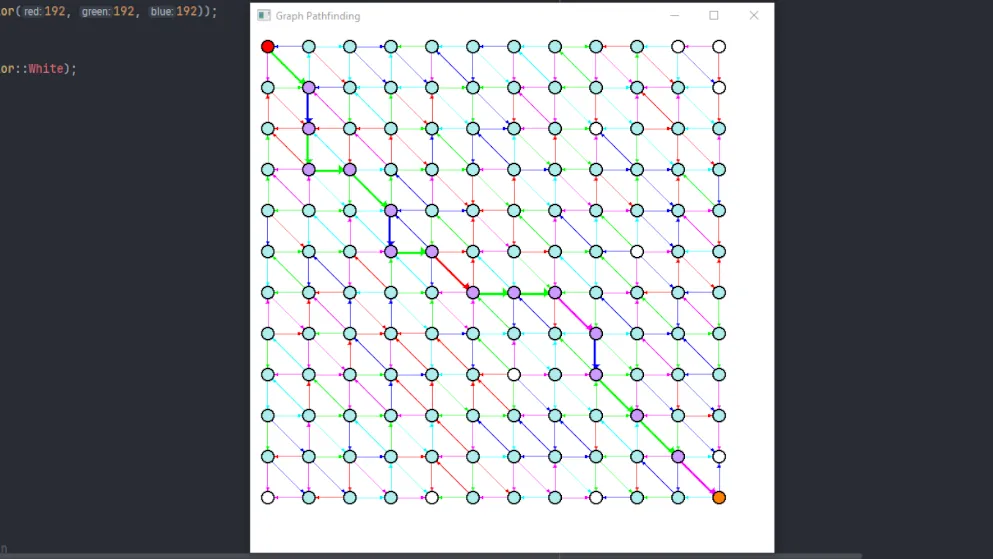This screenshot has height=559, width=993.
Task: Click the 'red:' parameter hint in code
Action: coord(32,12)
